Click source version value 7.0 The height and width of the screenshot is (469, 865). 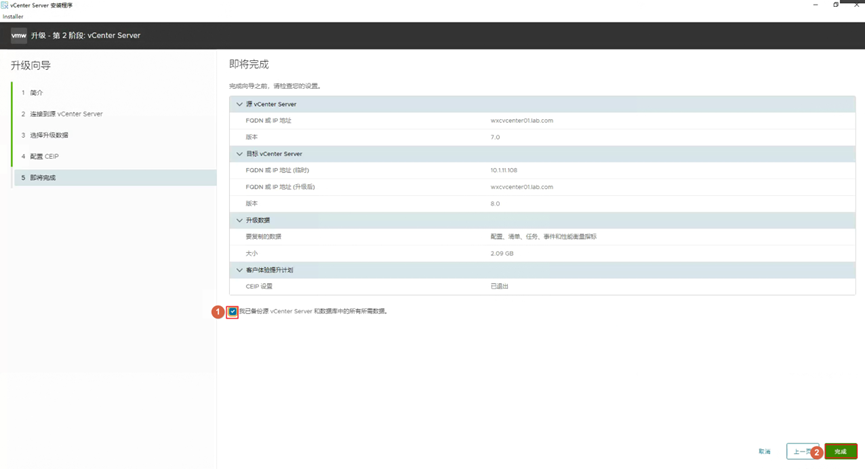pos(495,137)
